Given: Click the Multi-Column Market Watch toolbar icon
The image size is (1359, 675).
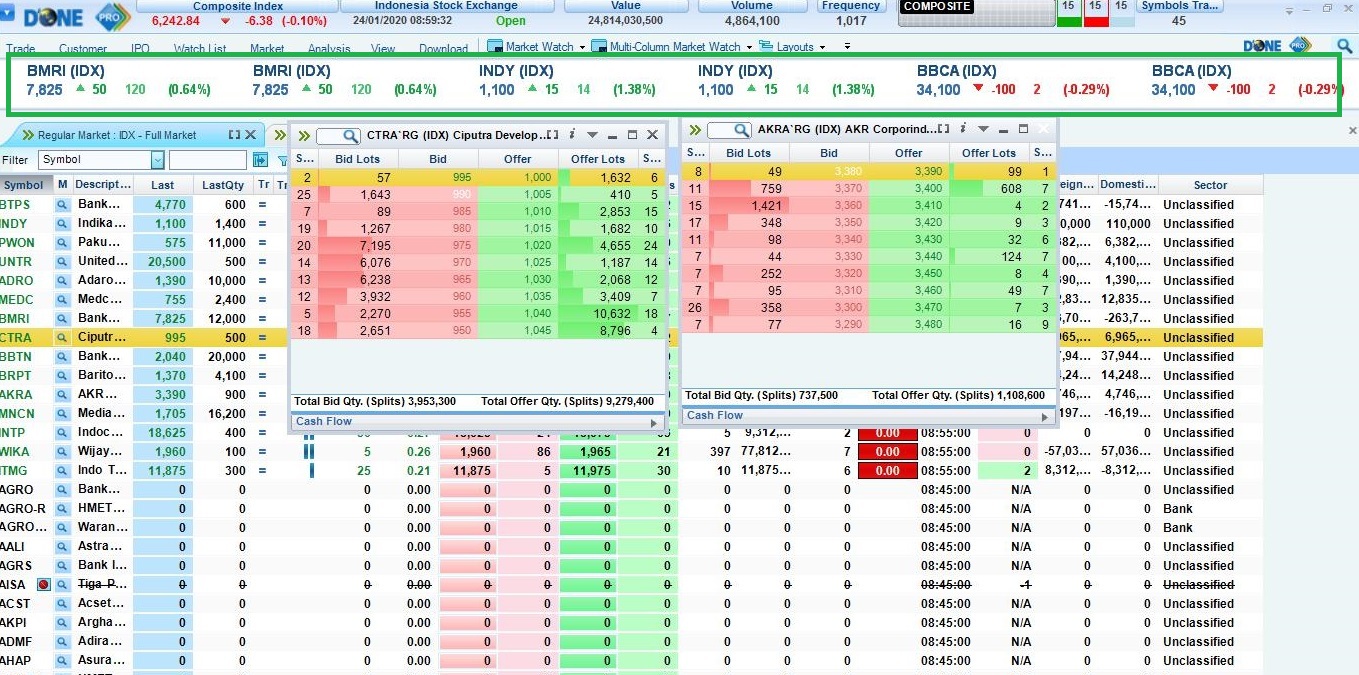Looking at the screenshot, I should [x=599, y=46].
